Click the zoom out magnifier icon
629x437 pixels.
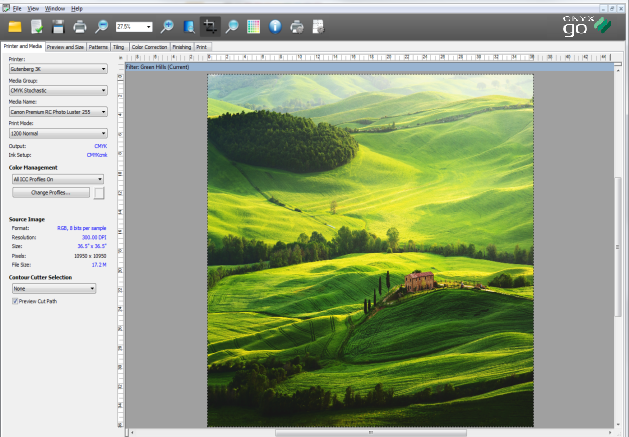pyautogui.click(x=101, y=26)
